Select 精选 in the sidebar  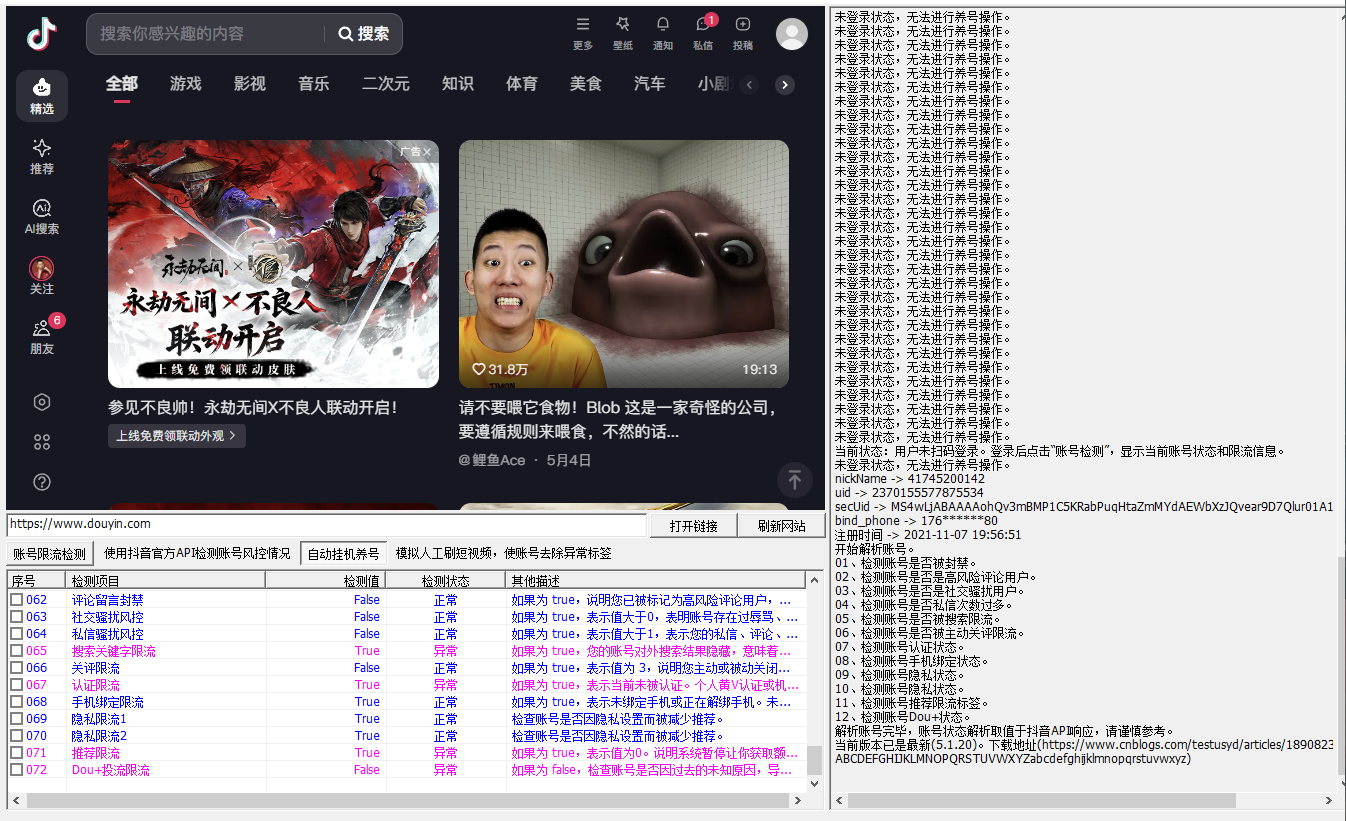pyautogui.click(x=42, y=96)
